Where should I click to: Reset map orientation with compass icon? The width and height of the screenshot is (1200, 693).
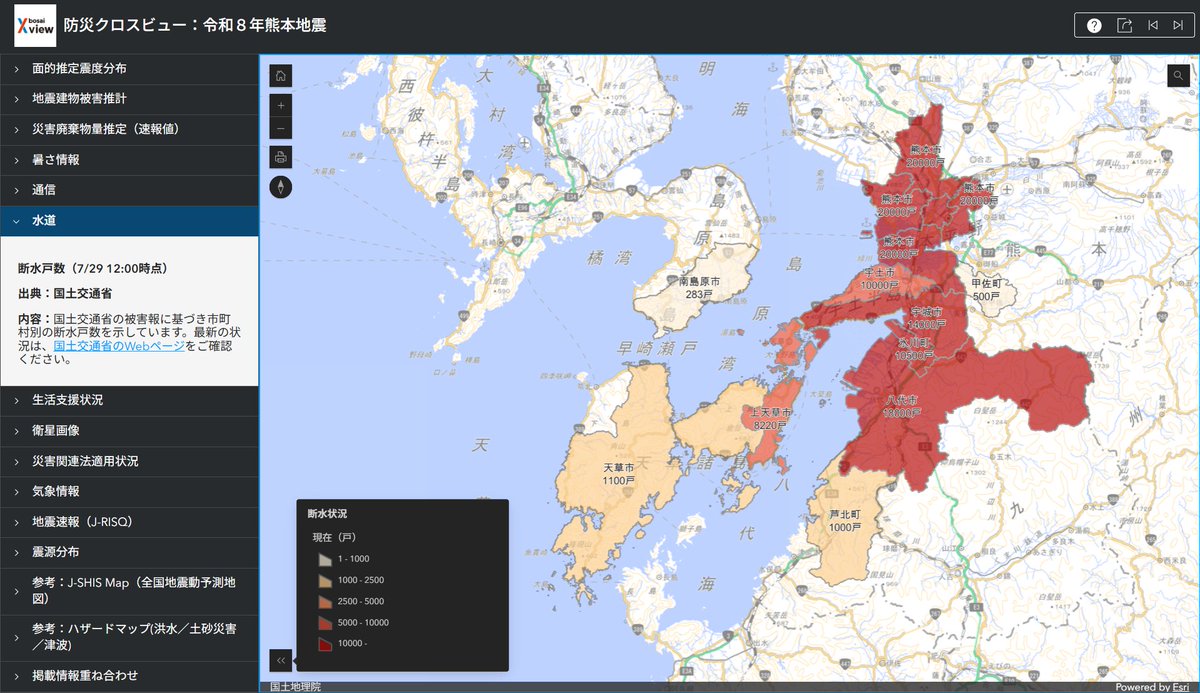pos(281,187)
